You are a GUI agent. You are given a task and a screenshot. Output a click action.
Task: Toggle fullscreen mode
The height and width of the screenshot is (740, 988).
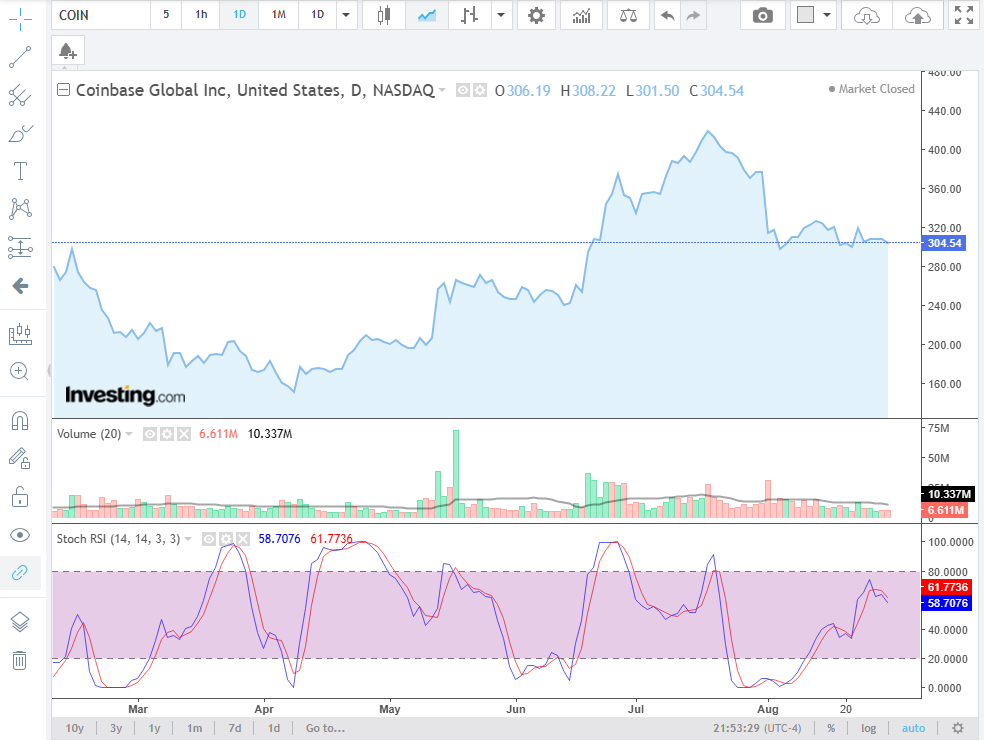pyautogui.click(x=964, y=15)
